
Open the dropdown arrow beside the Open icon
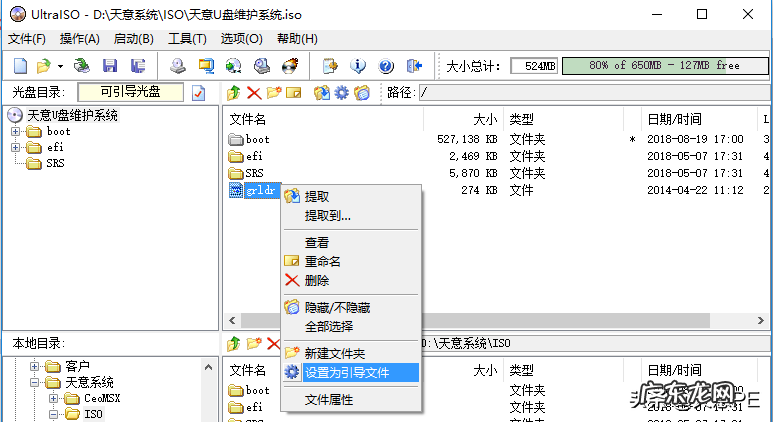(x=60, y=66)
